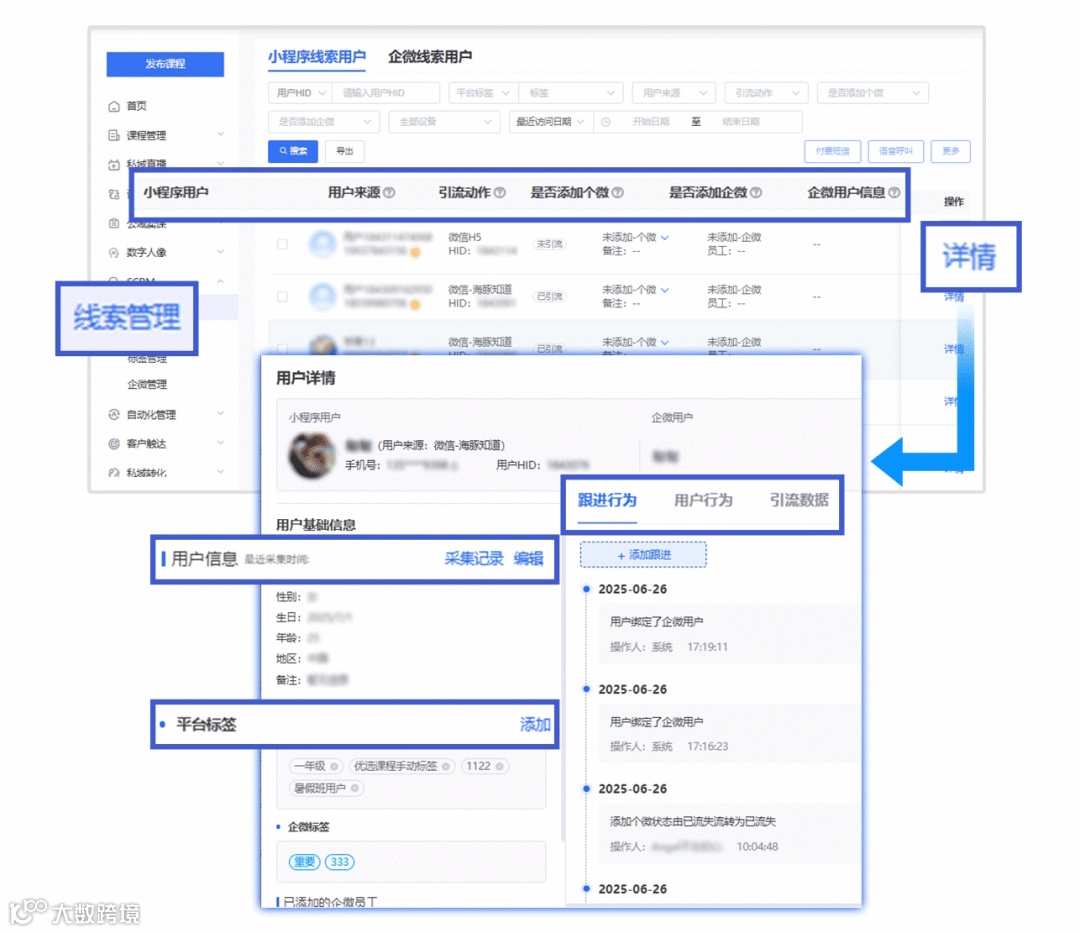The image size is (1080, 933).
Task: Click the magnifier icon on the 搜索 button
Action: 281,151
